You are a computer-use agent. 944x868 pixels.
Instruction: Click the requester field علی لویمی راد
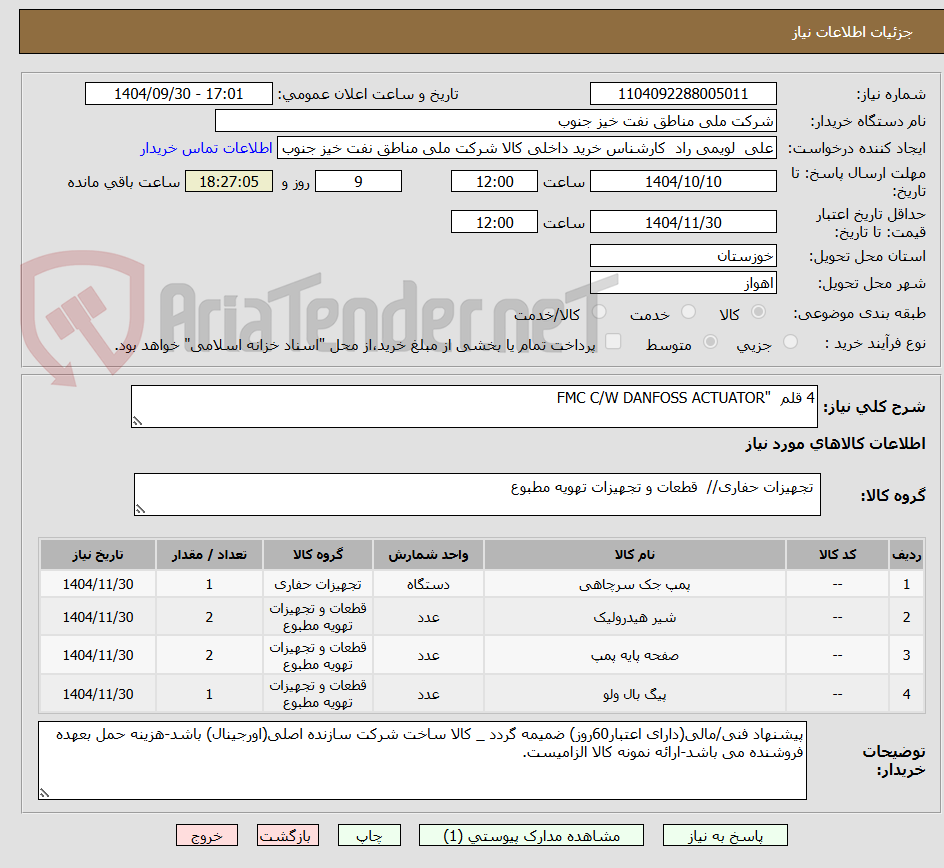pos(527,148)
